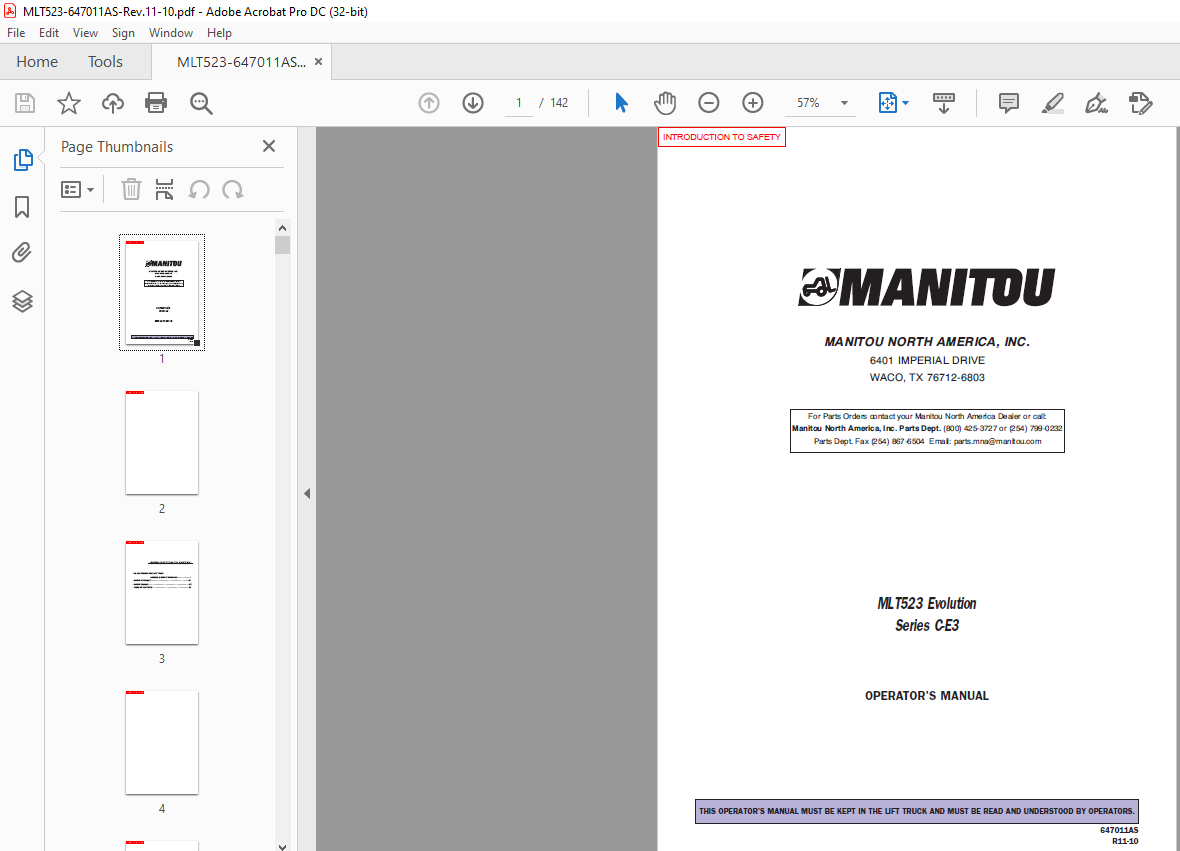Select page 2 thumbnail

pos(162,442)
